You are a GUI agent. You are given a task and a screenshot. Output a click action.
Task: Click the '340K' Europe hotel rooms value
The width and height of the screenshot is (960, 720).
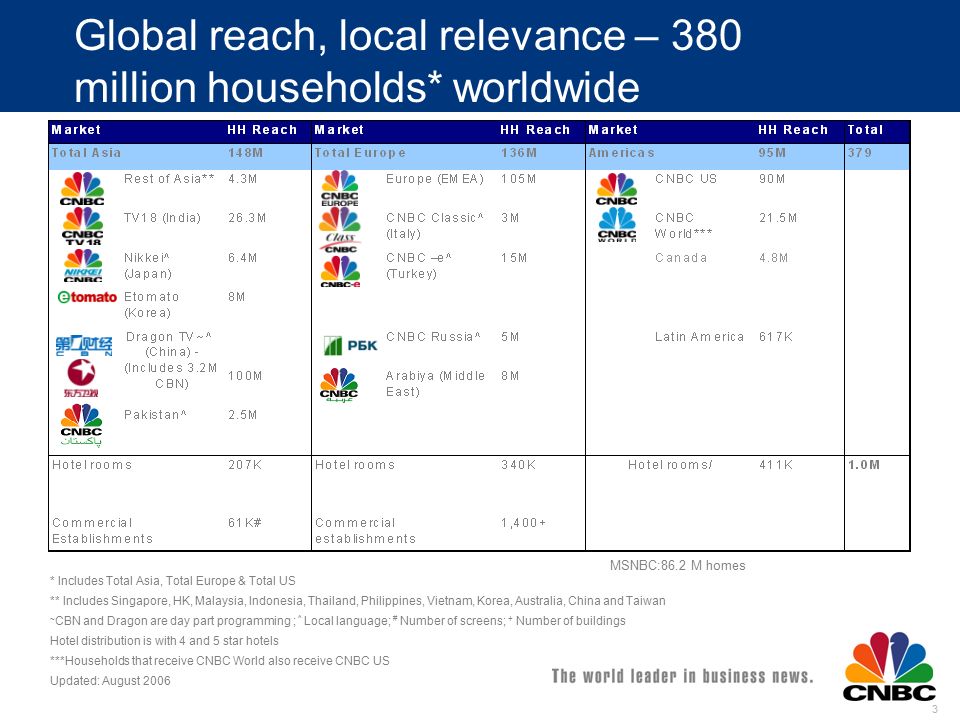click(x=518, y=465)
